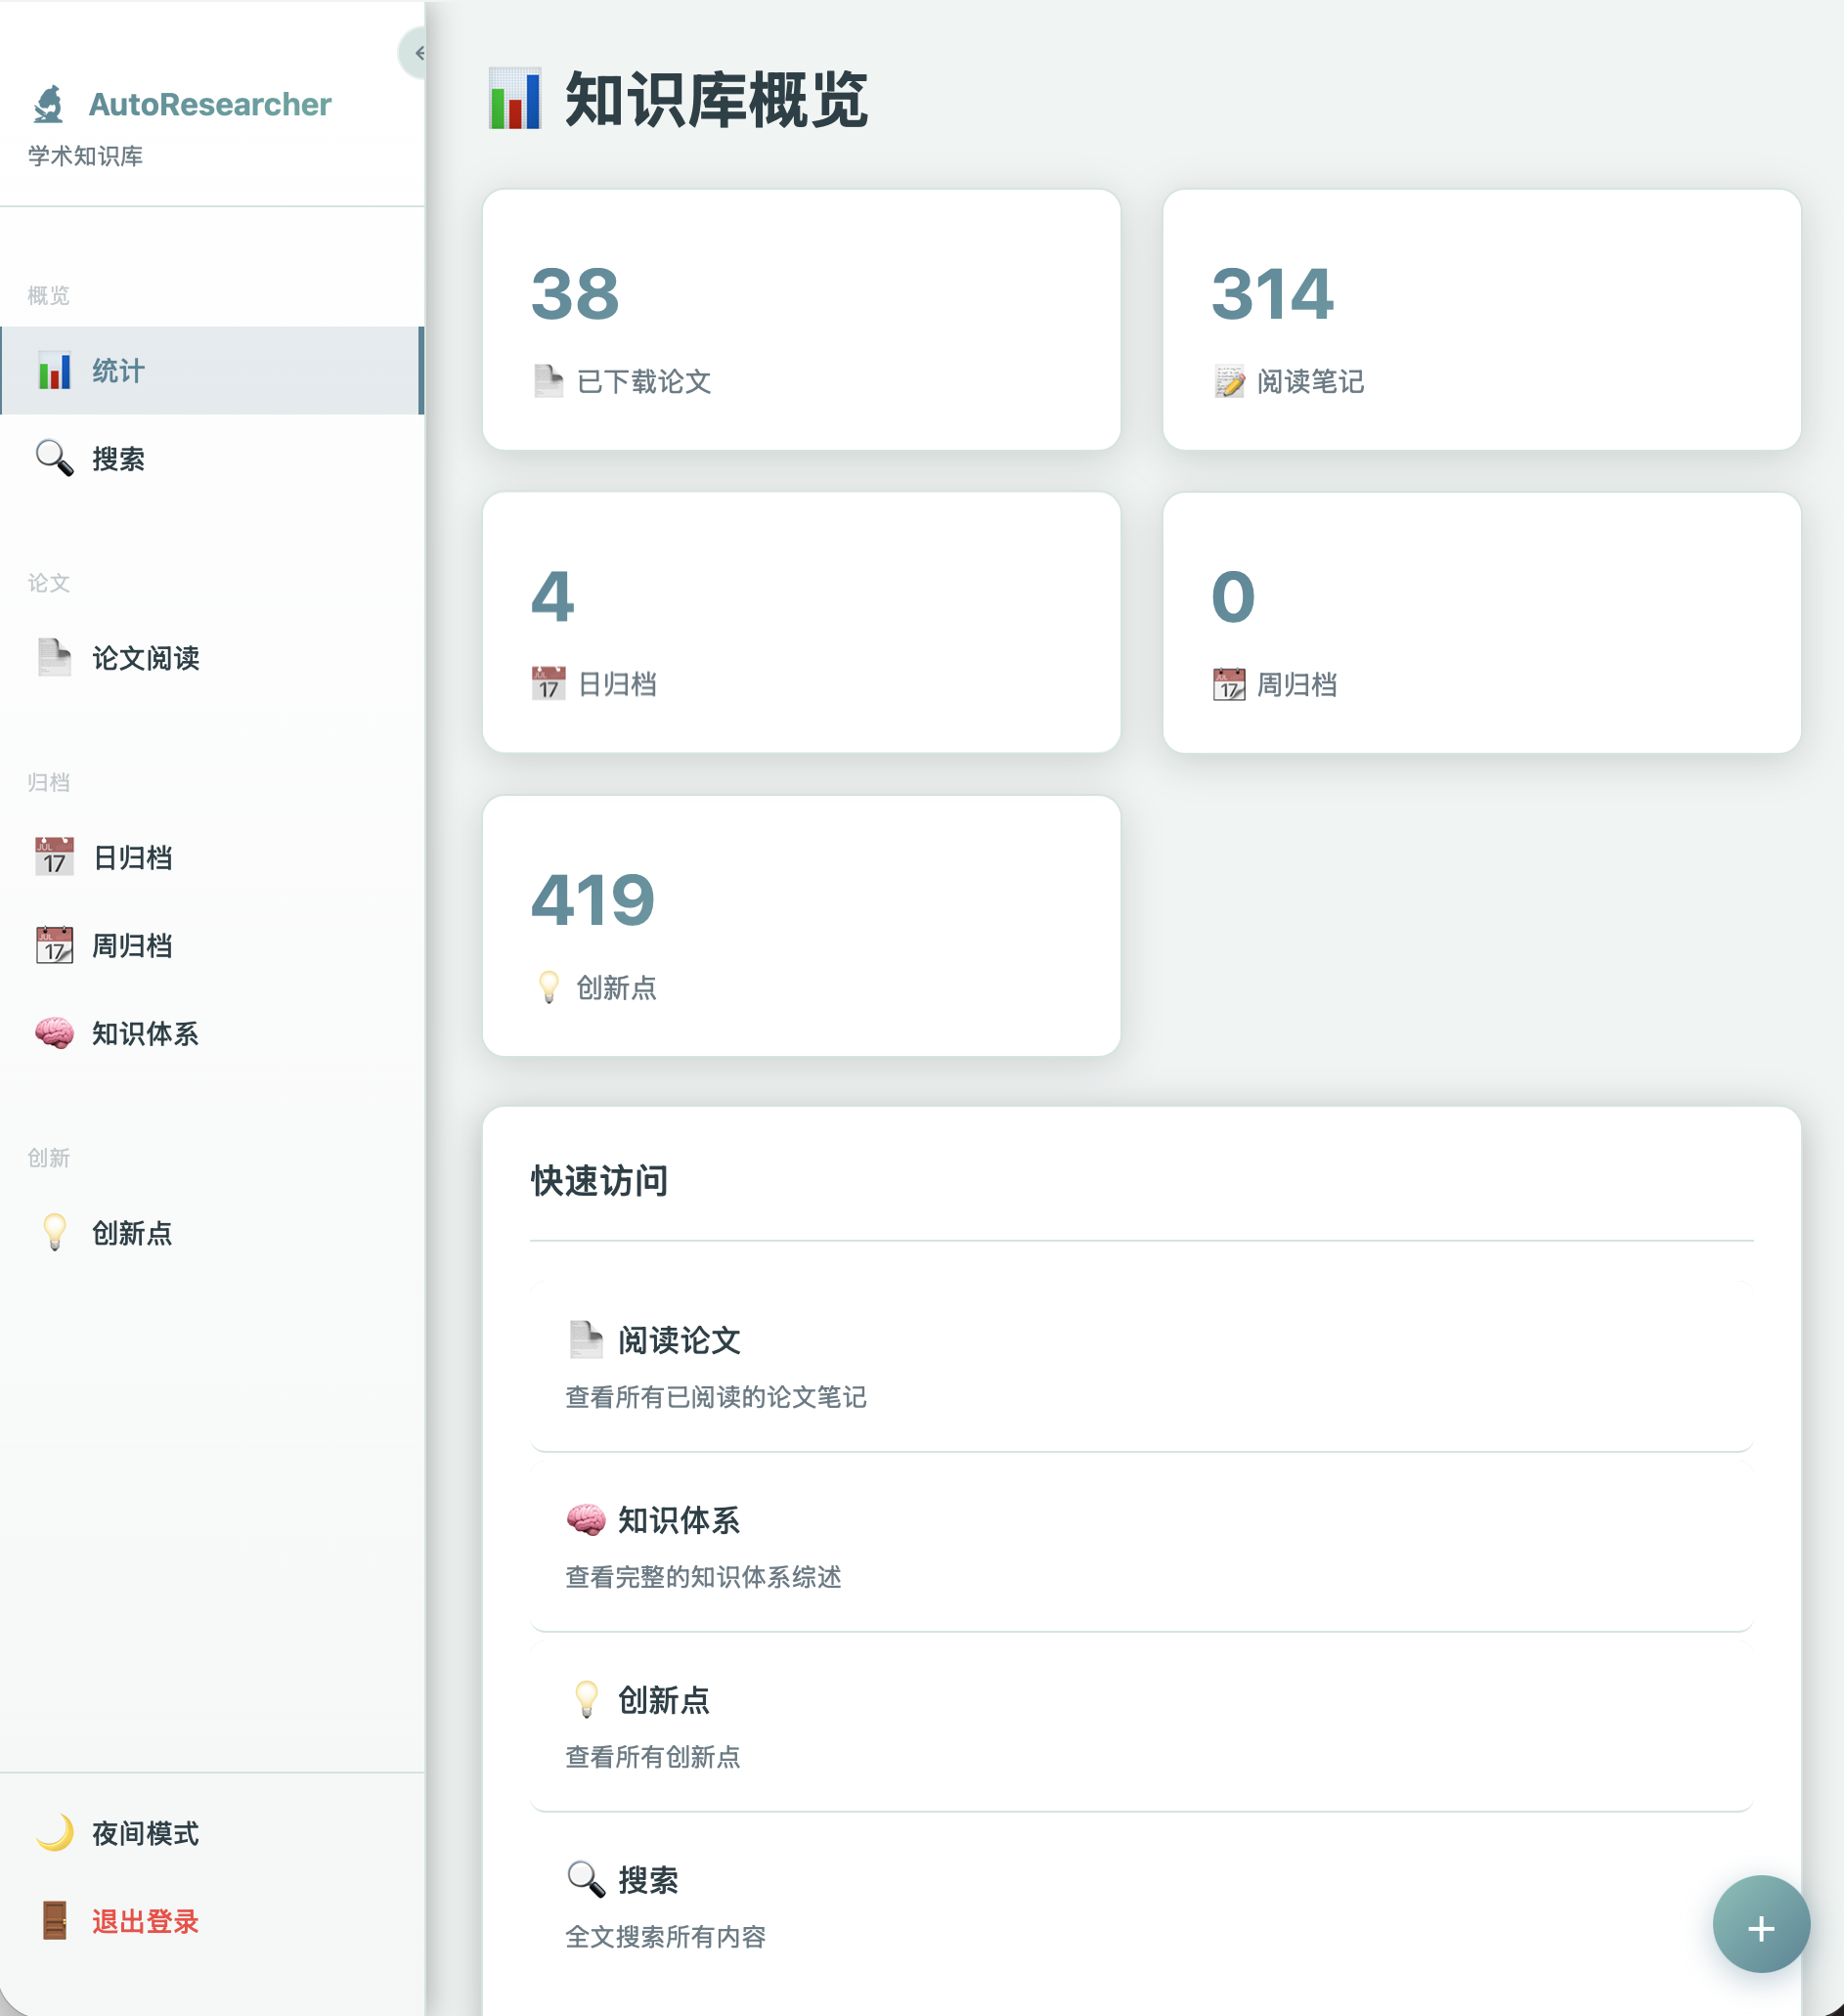
Task: Click the 快速访问 section heading
Action: (x=598, y=1181)
